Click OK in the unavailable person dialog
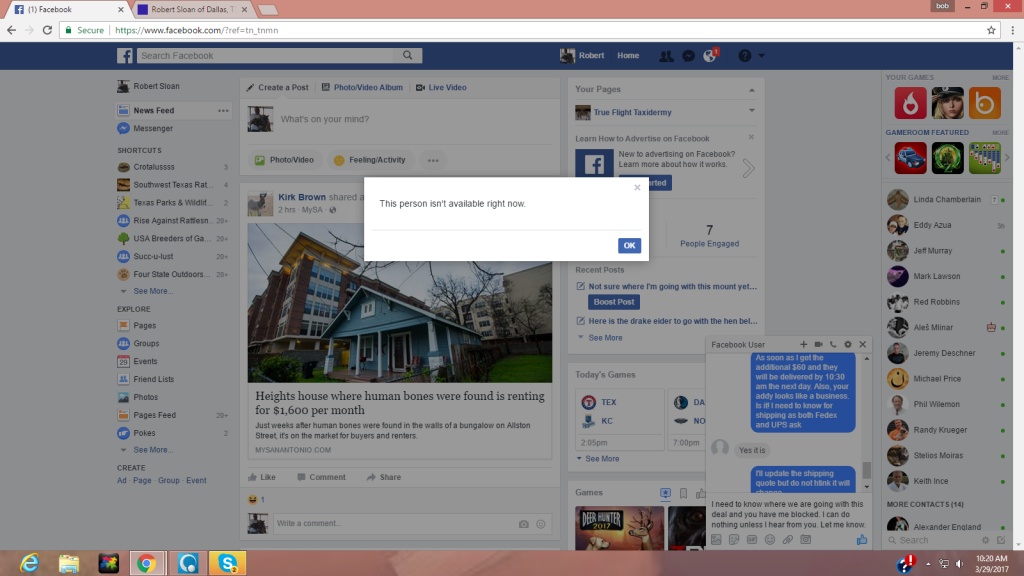 click(629, 246)
